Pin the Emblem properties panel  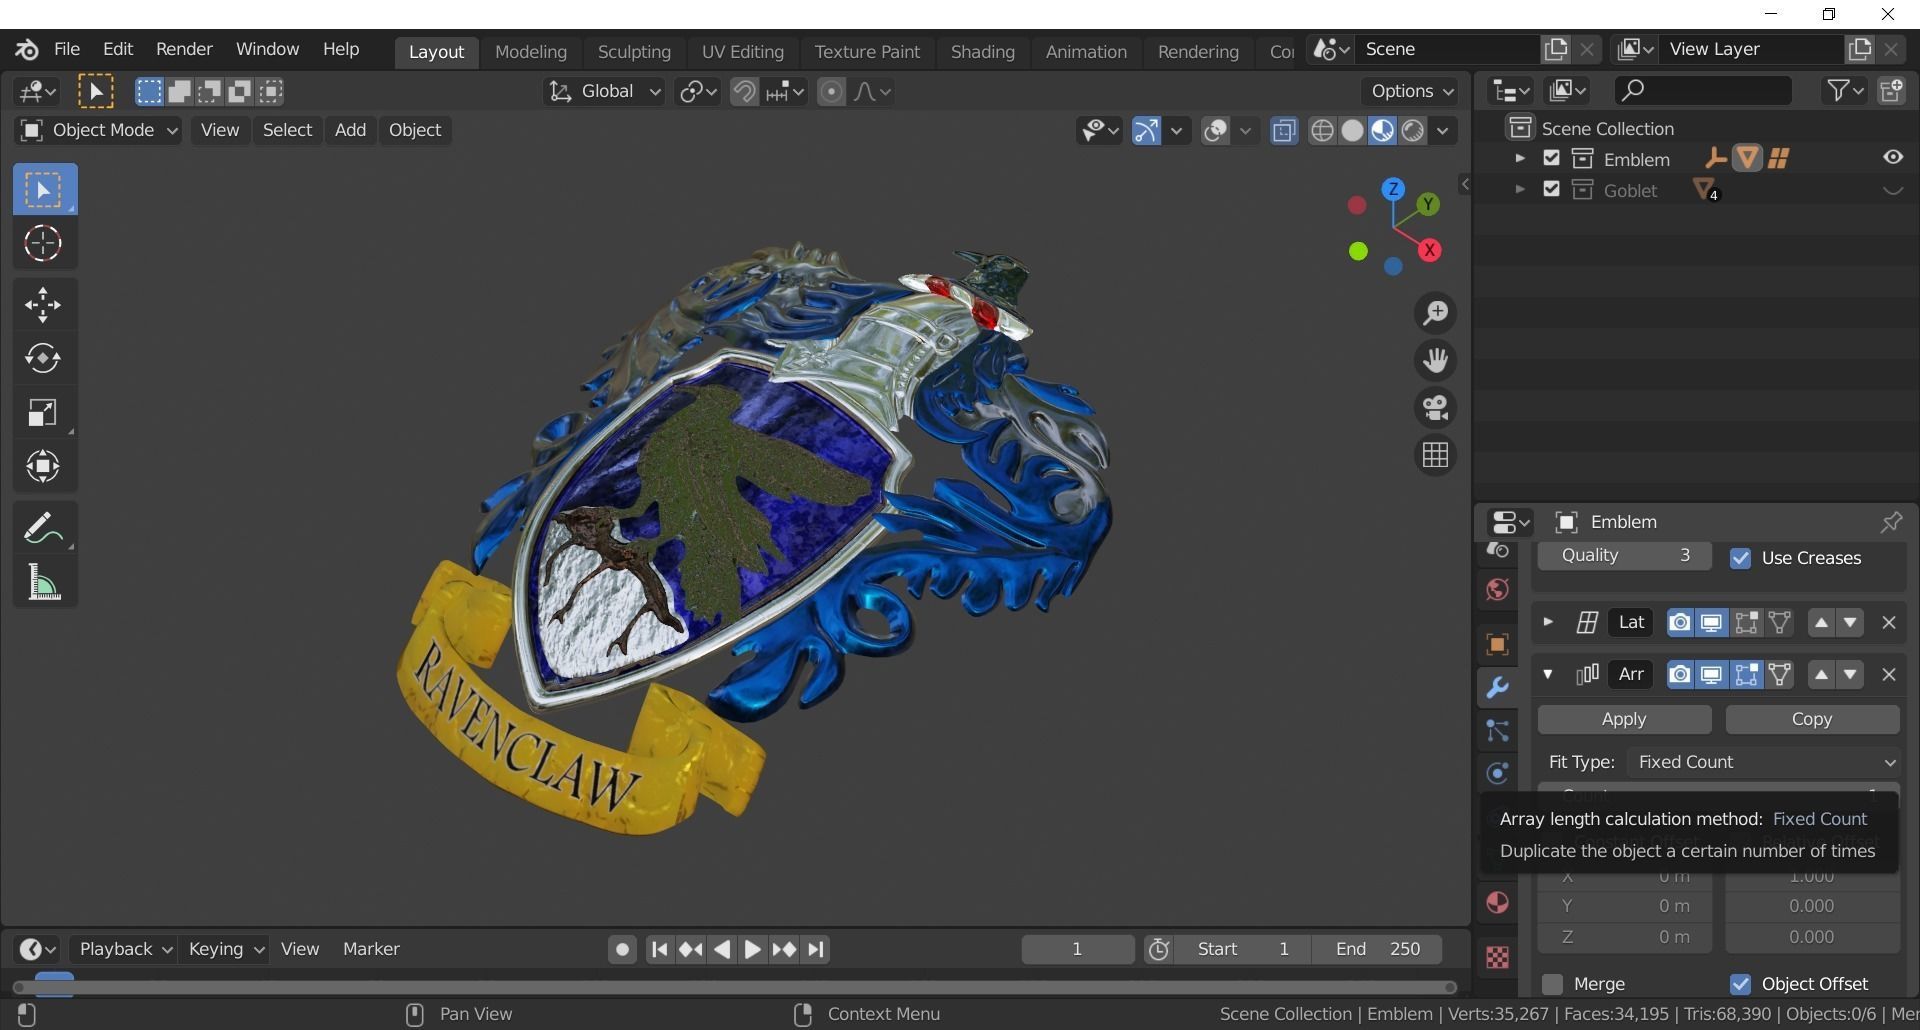click(x=1891, y=522)
